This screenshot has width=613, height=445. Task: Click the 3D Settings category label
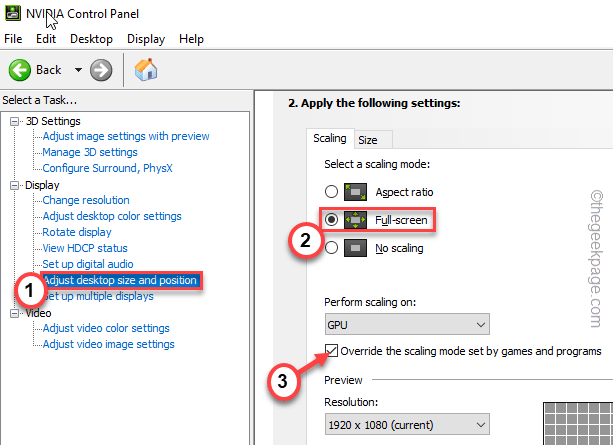coord(53,121)
